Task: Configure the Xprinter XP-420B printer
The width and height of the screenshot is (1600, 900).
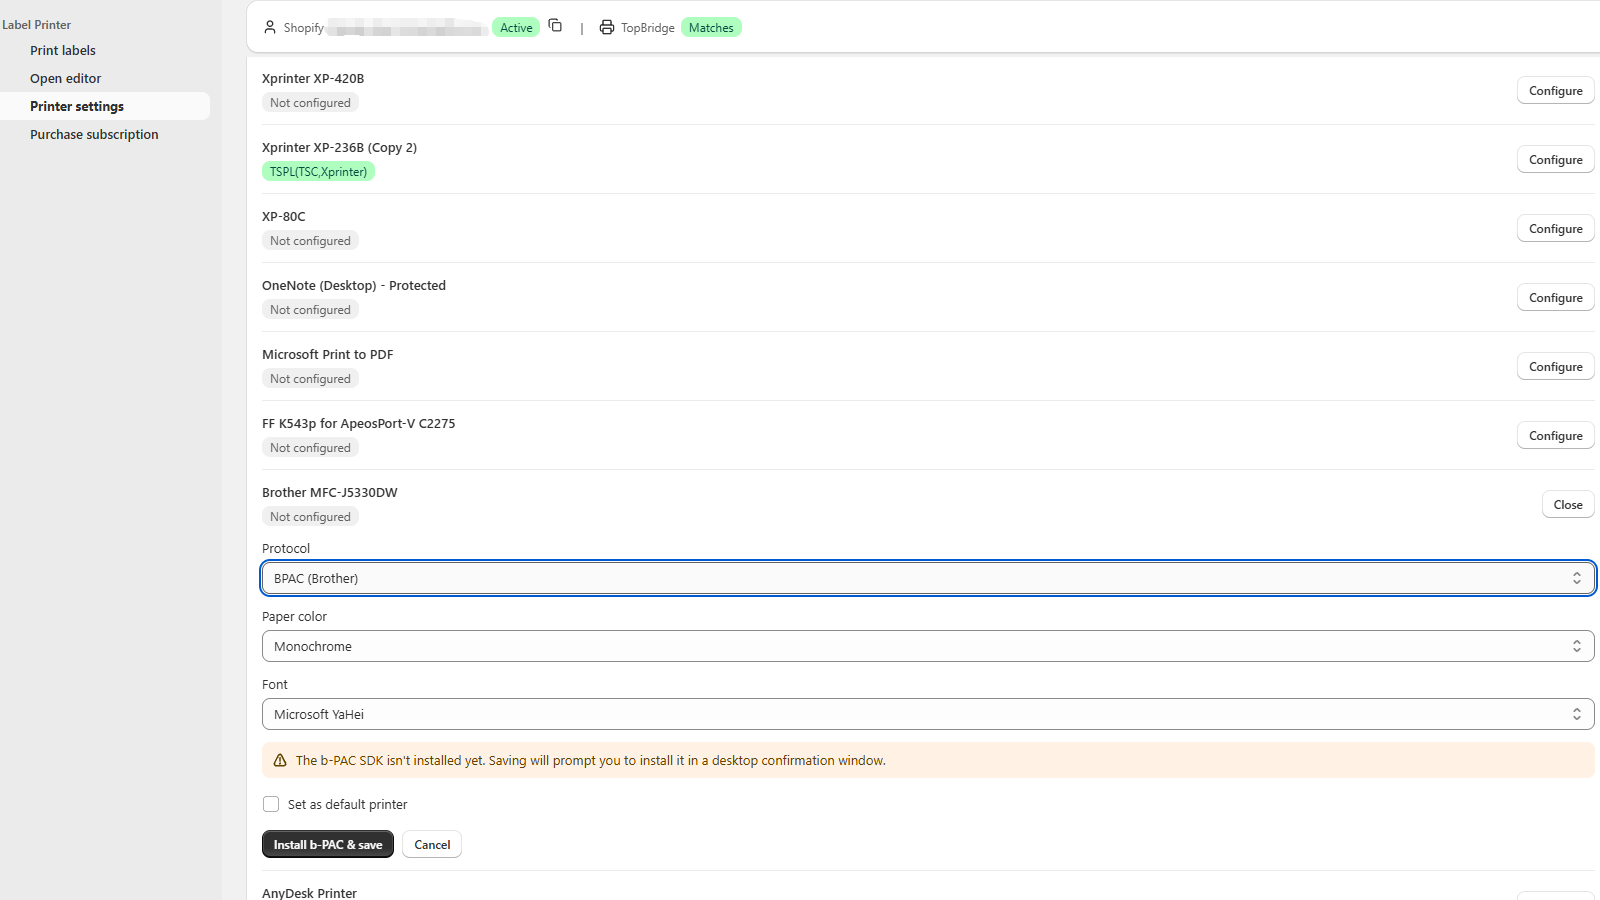Action: click(1555, 91)
